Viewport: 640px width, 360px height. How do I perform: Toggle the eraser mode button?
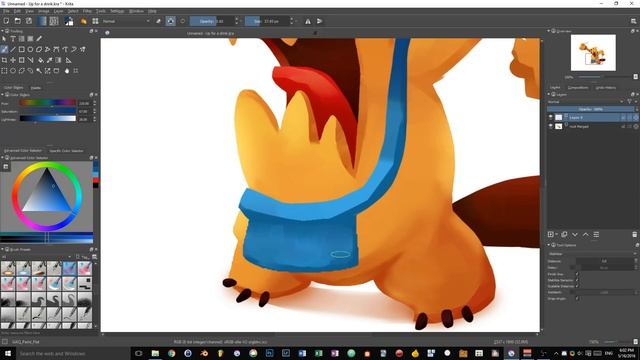pyautogui.click(x=158, y=21)
